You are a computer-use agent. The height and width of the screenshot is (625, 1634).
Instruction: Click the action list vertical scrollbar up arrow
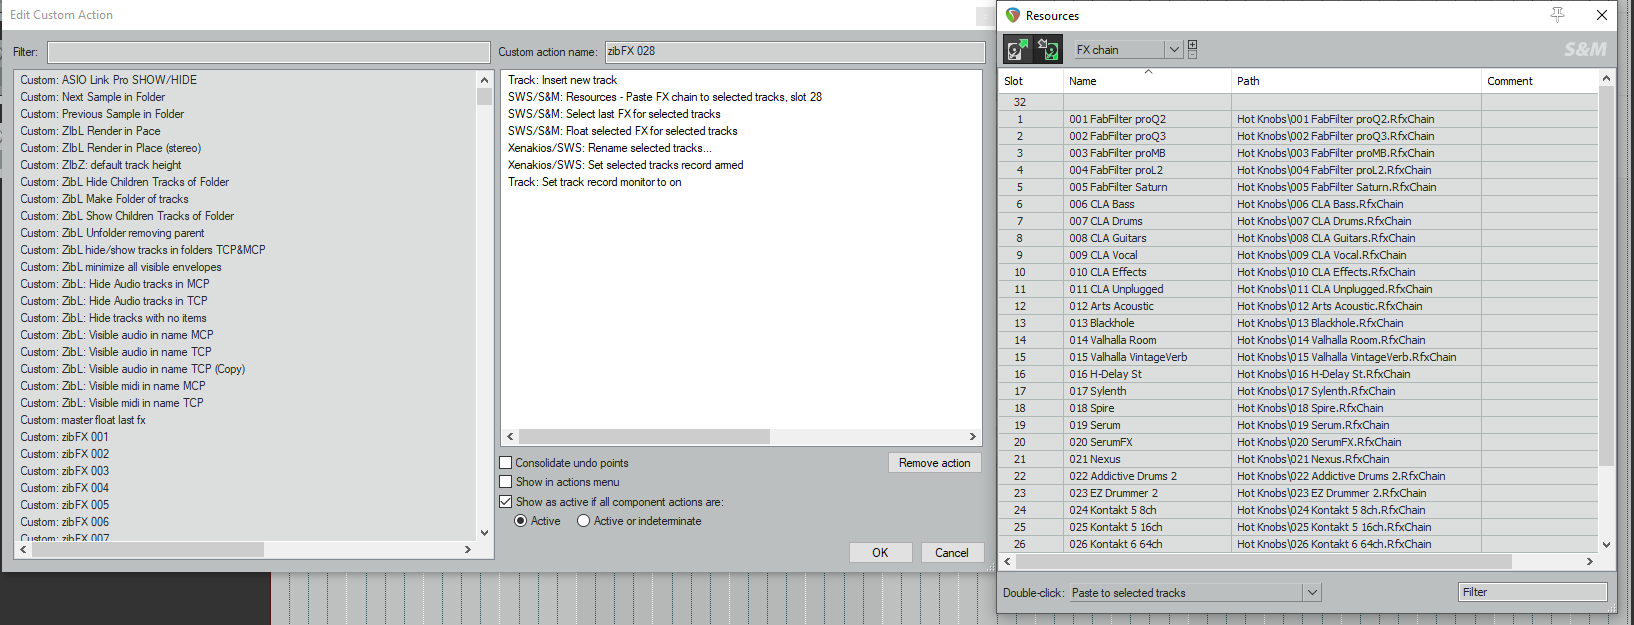484,80
